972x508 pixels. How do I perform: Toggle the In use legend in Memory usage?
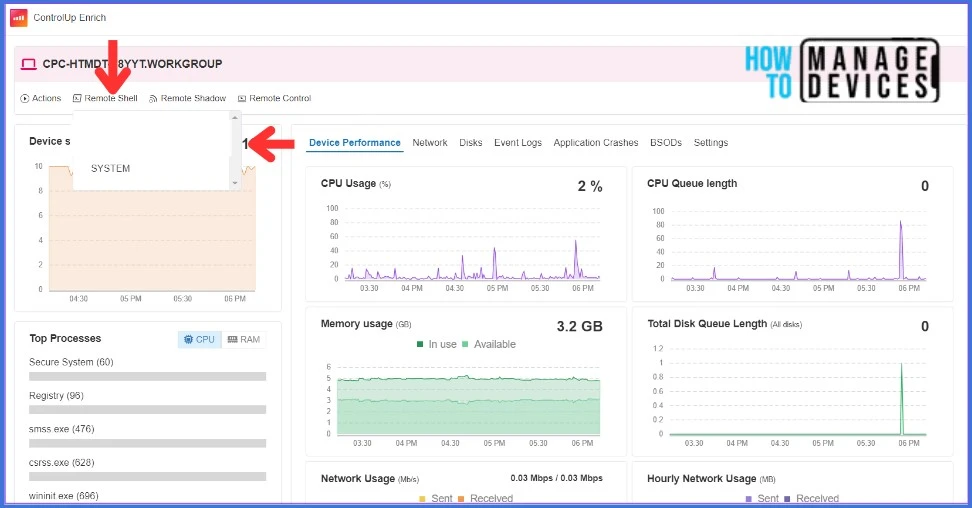(437, 344)
